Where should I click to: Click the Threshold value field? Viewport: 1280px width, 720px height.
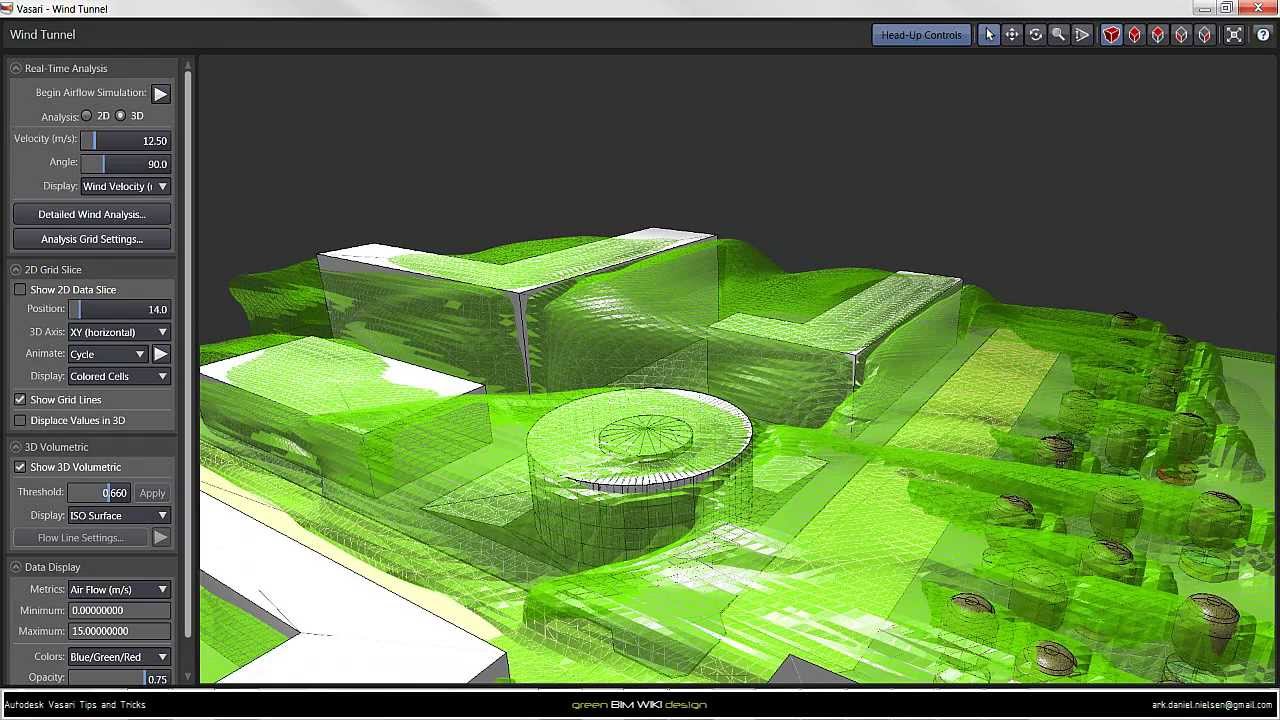(x=99, y=493)
